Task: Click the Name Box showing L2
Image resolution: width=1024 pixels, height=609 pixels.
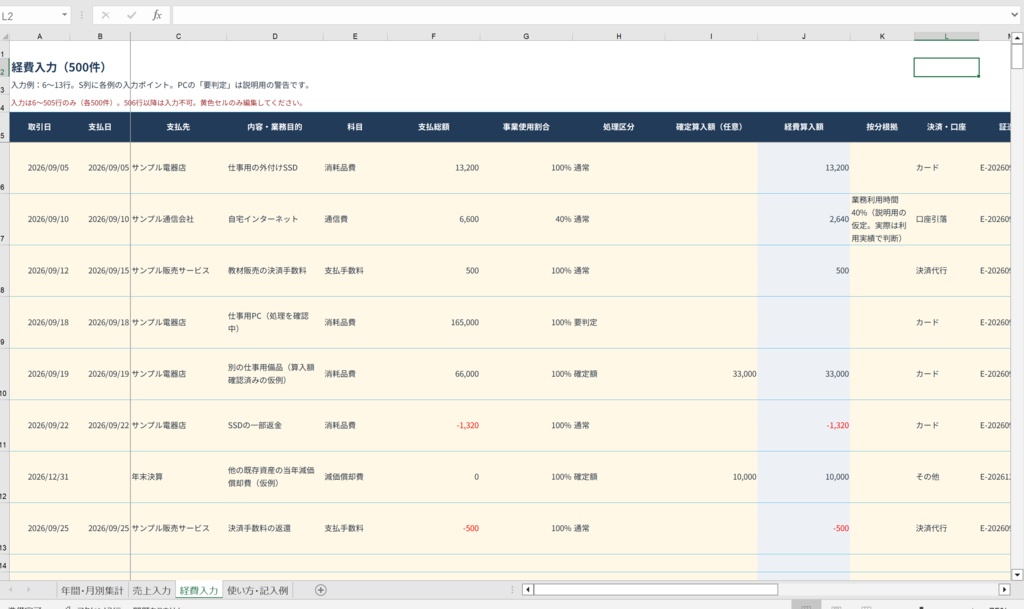Action: (x=29, y=15)
